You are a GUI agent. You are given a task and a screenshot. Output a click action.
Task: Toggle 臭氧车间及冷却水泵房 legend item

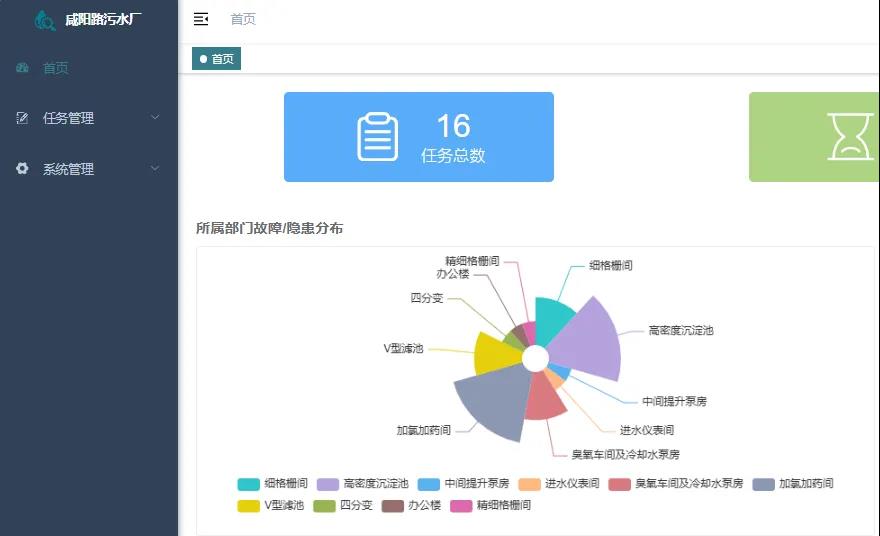(x=677, y=484)
